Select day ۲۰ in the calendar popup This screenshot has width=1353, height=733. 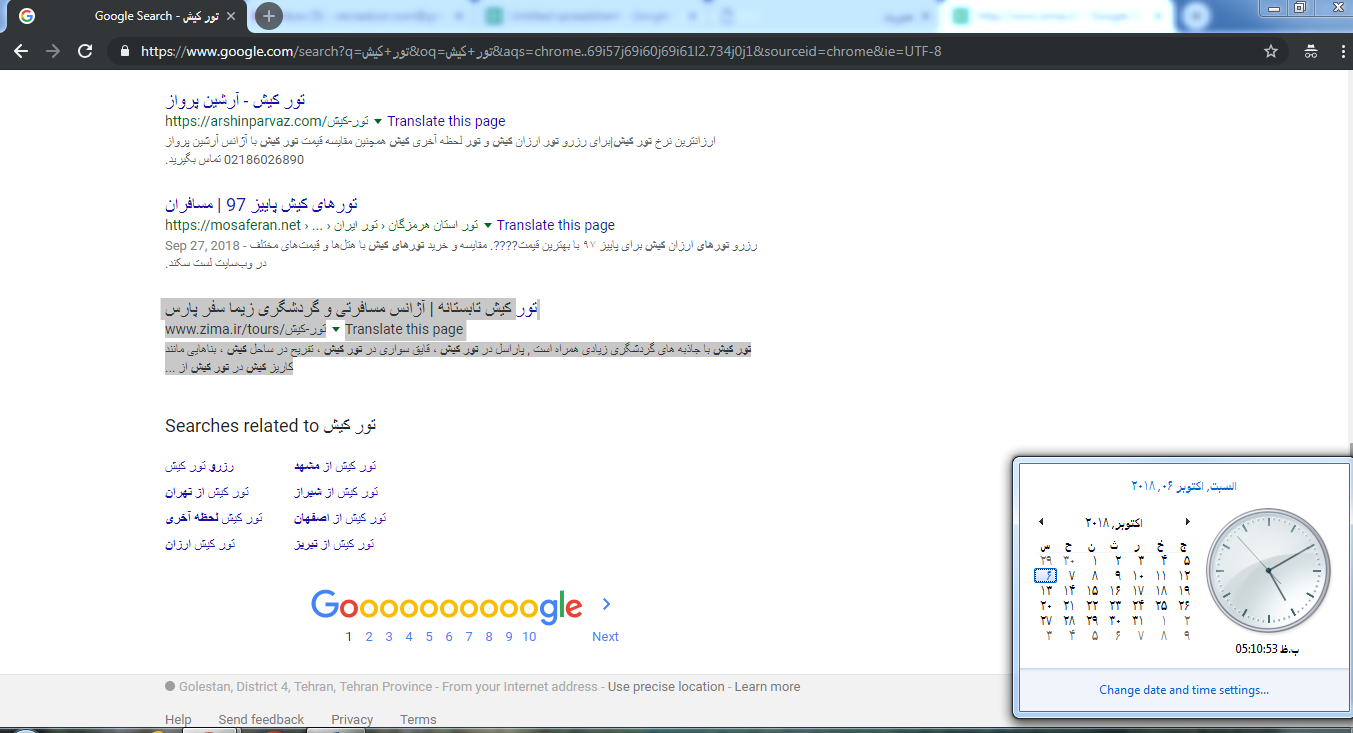1046,606
